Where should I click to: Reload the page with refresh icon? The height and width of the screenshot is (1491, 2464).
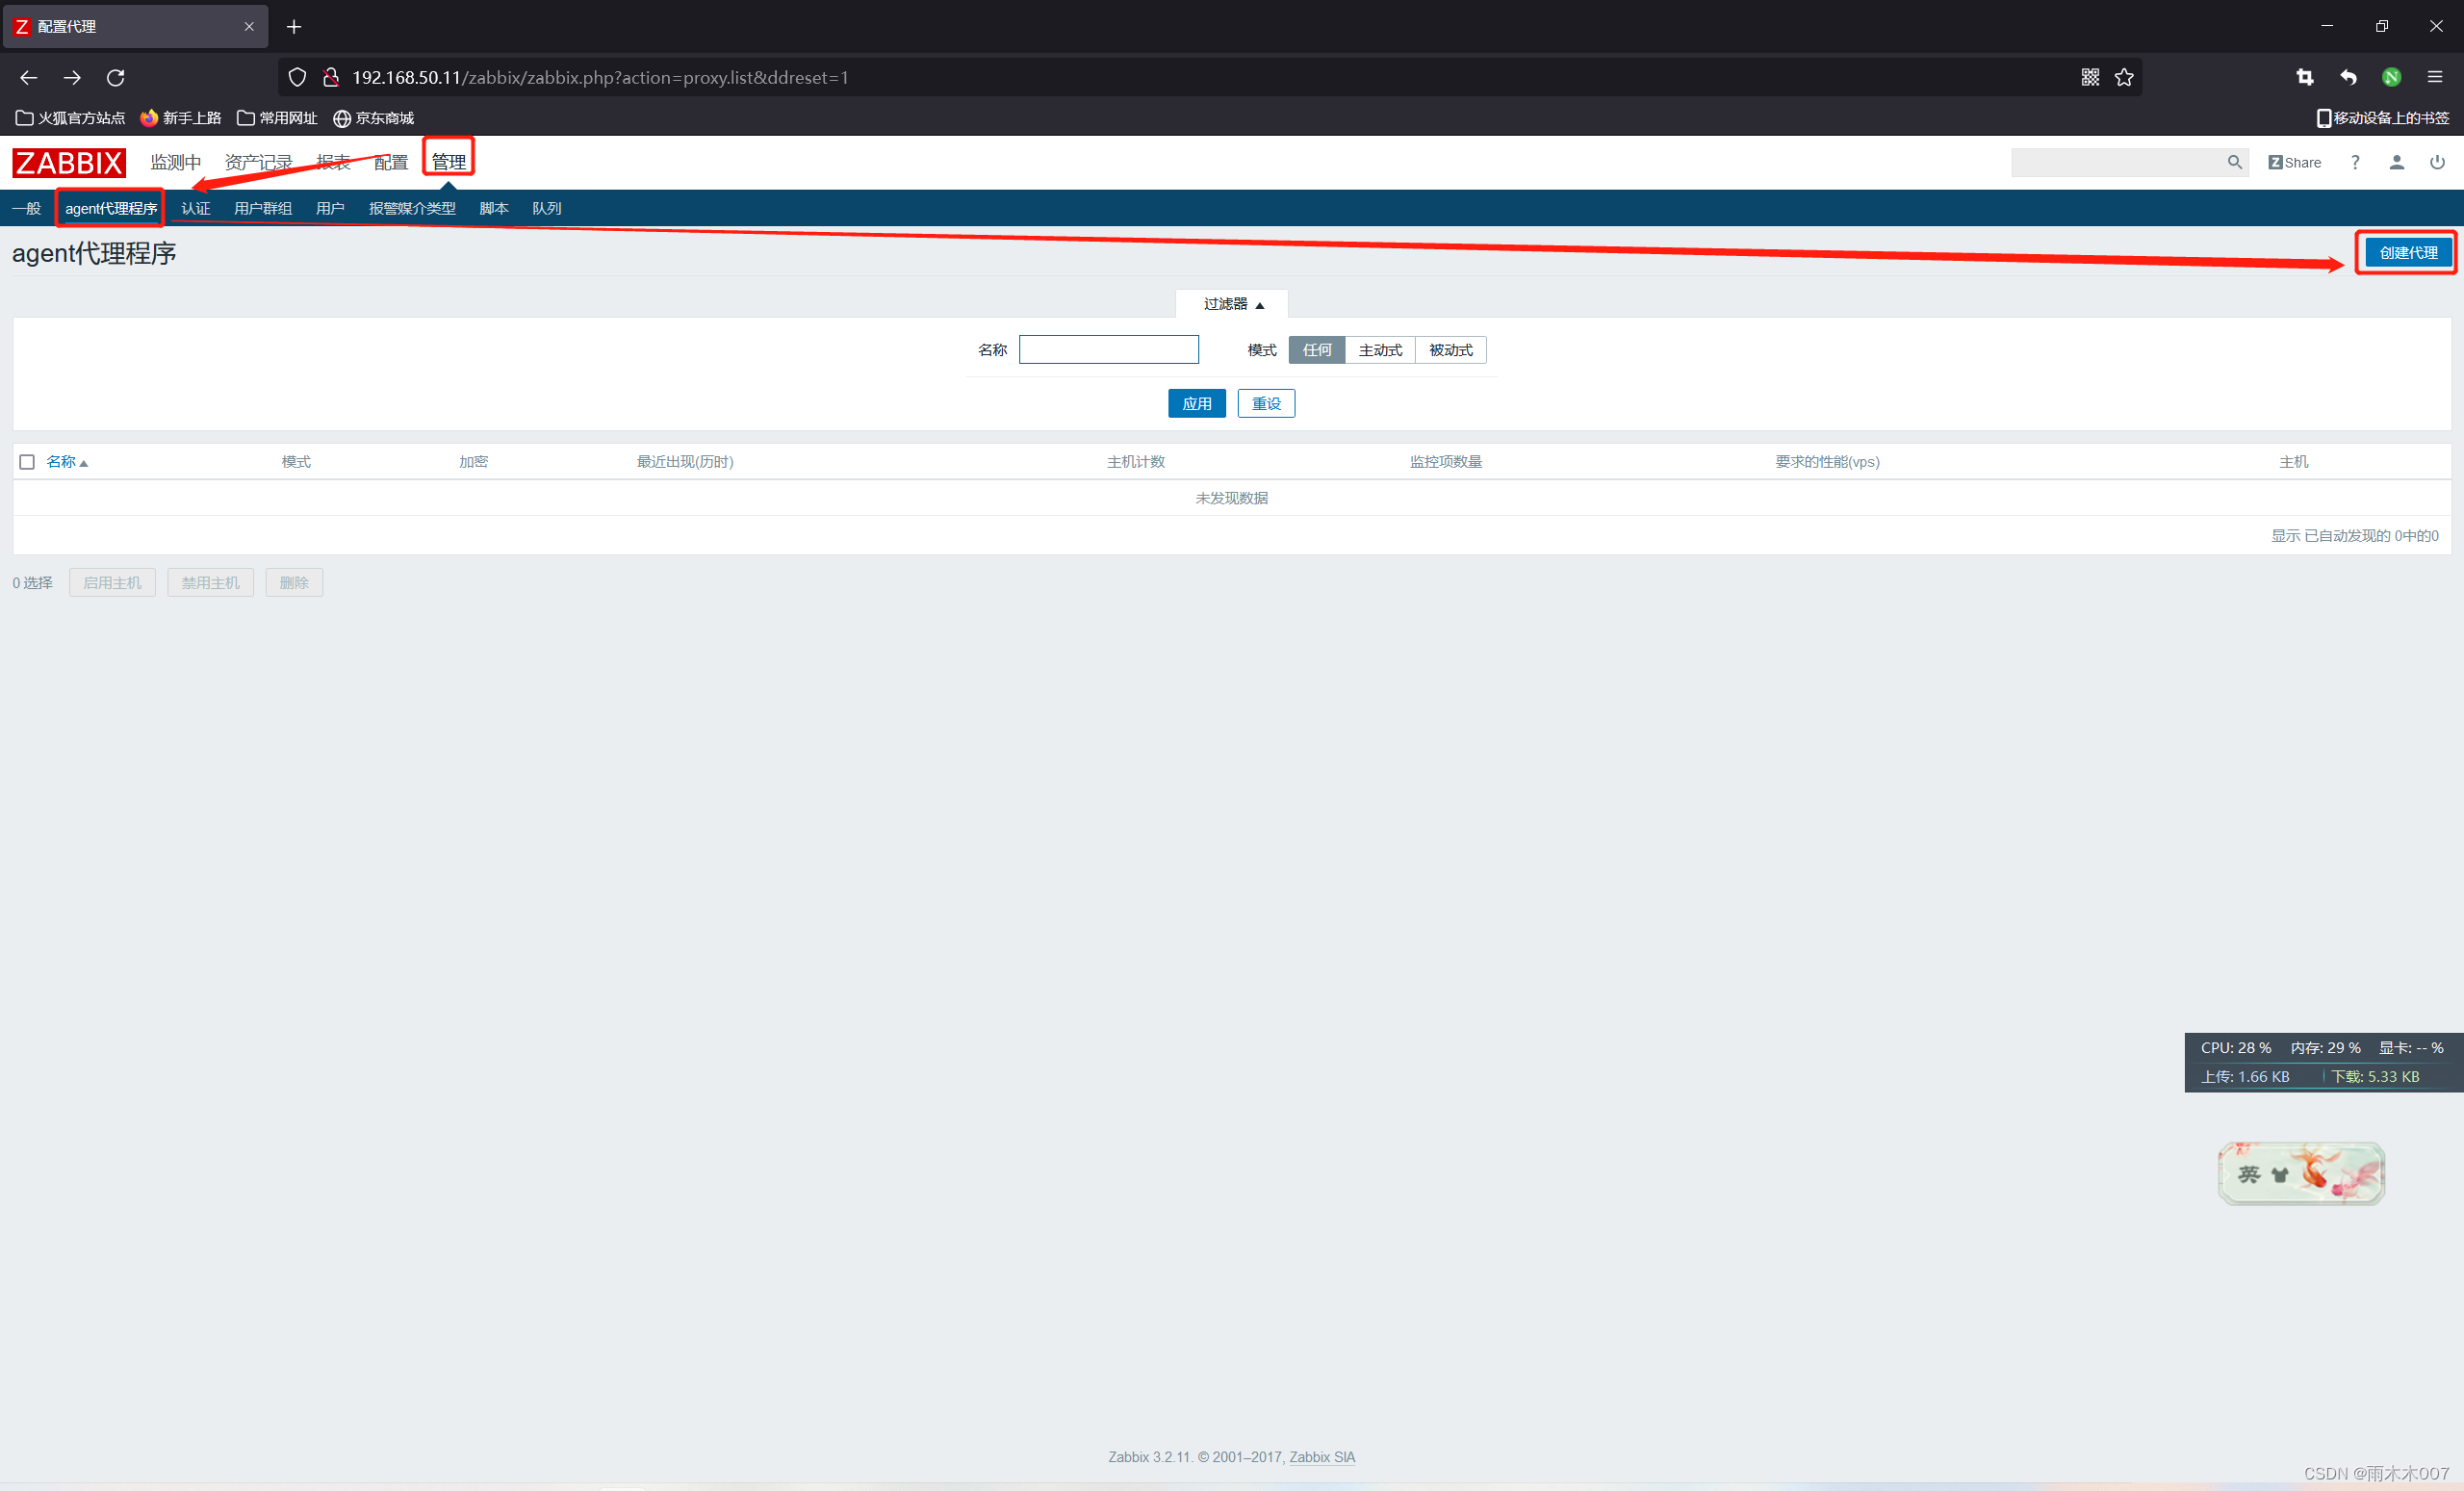[x=116, y=77]
